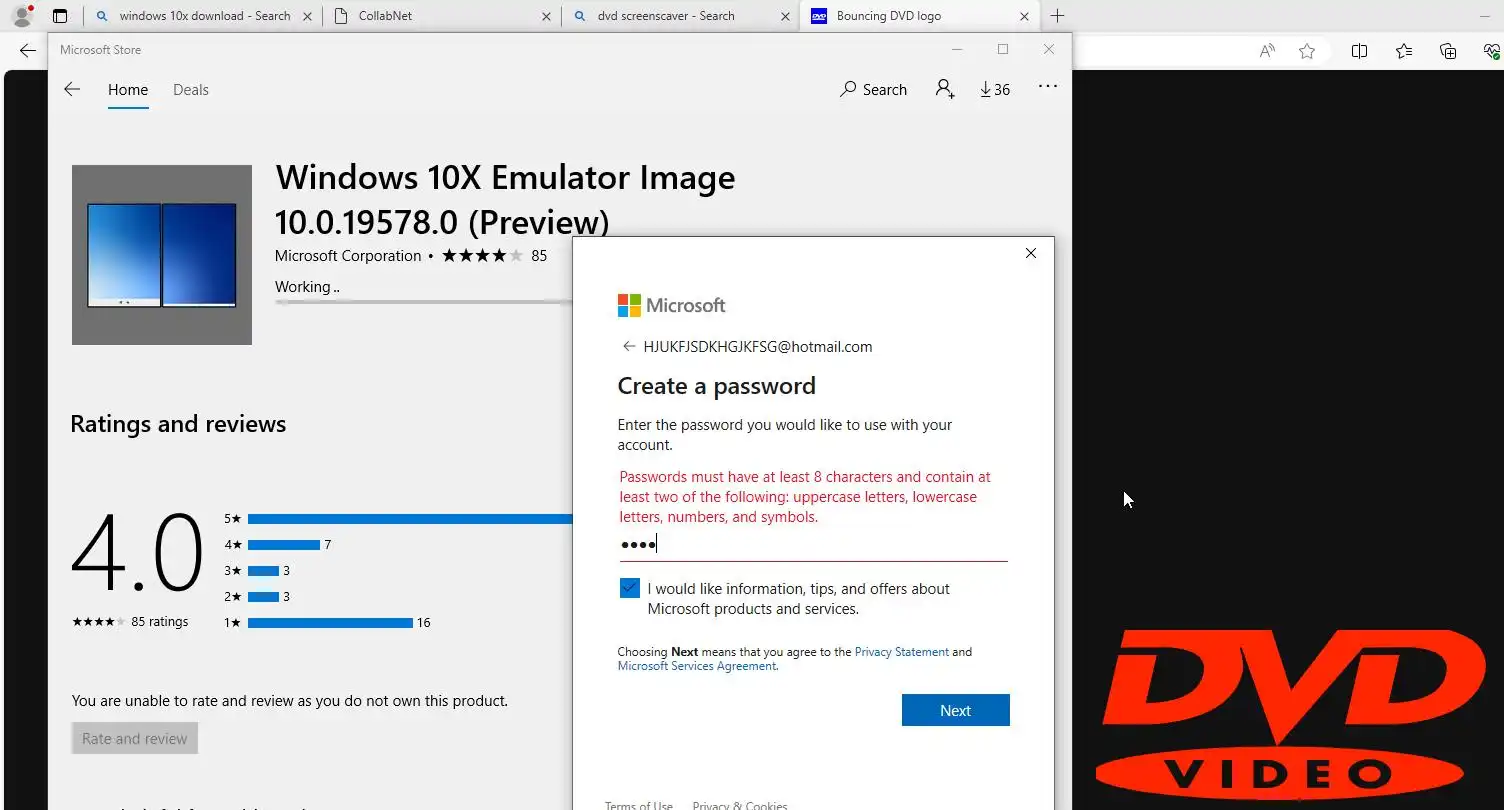The height and width of the screenshot is (810, 1504).
Task: Open the Store downloads queue showing 36
Action: click(995, 89)
